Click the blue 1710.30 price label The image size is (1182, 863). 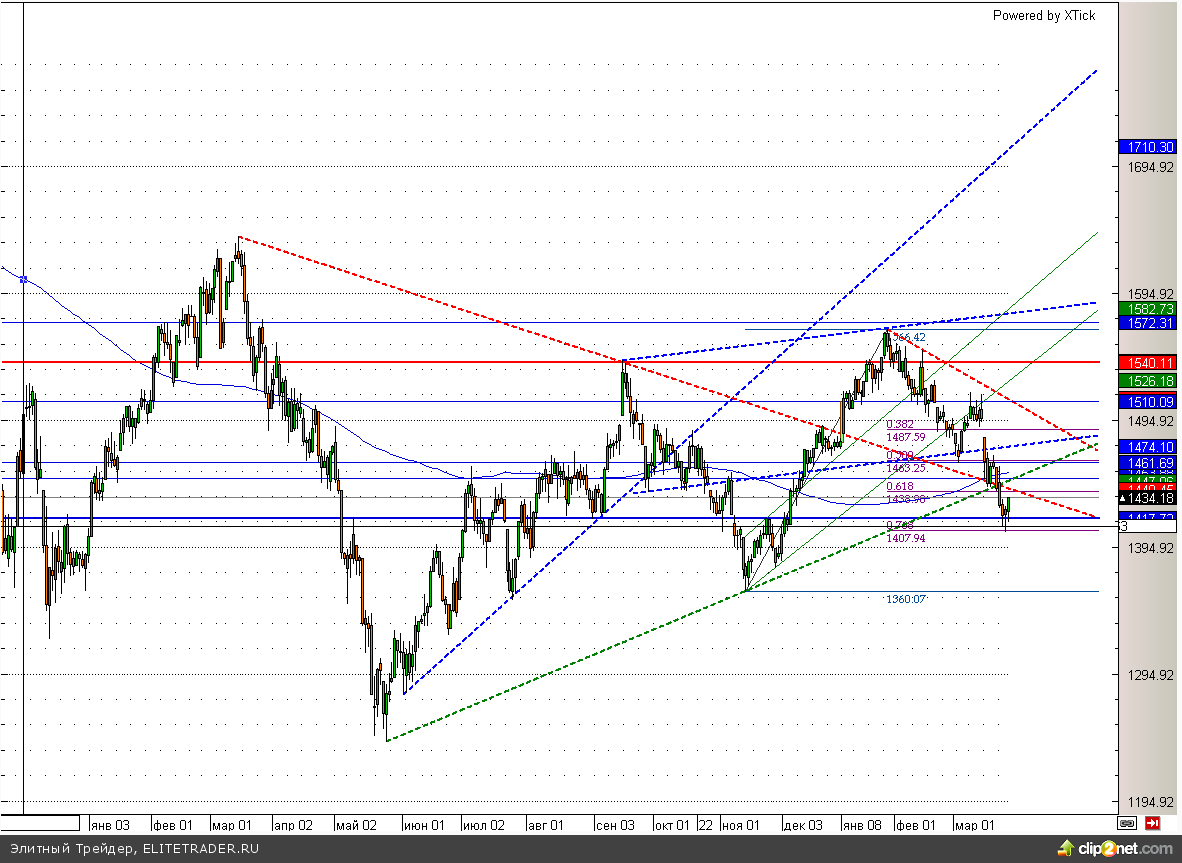coord(1147,146)
